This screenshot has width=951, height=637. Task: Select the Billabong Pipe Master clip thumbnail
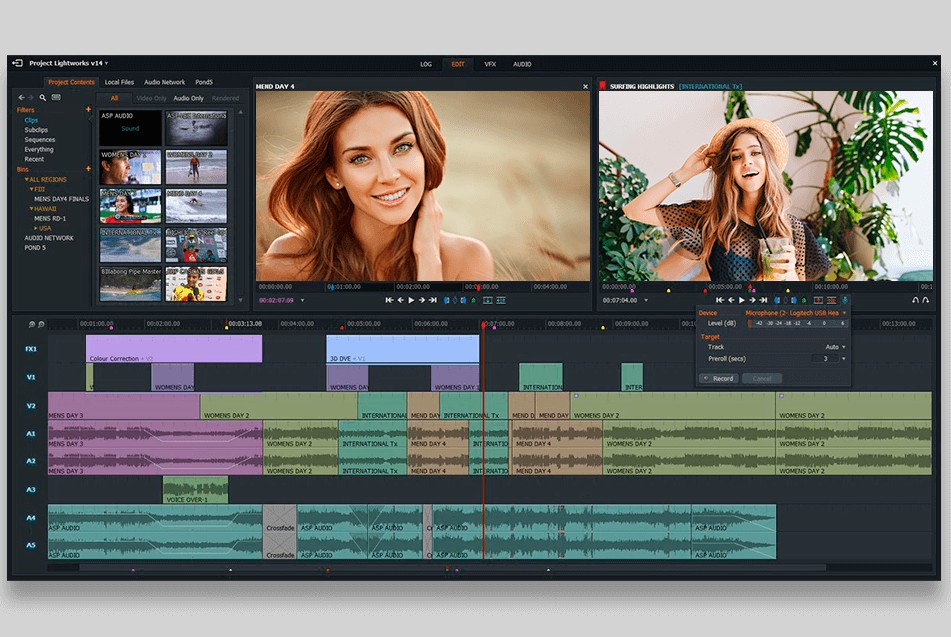(x=130, y=283)
